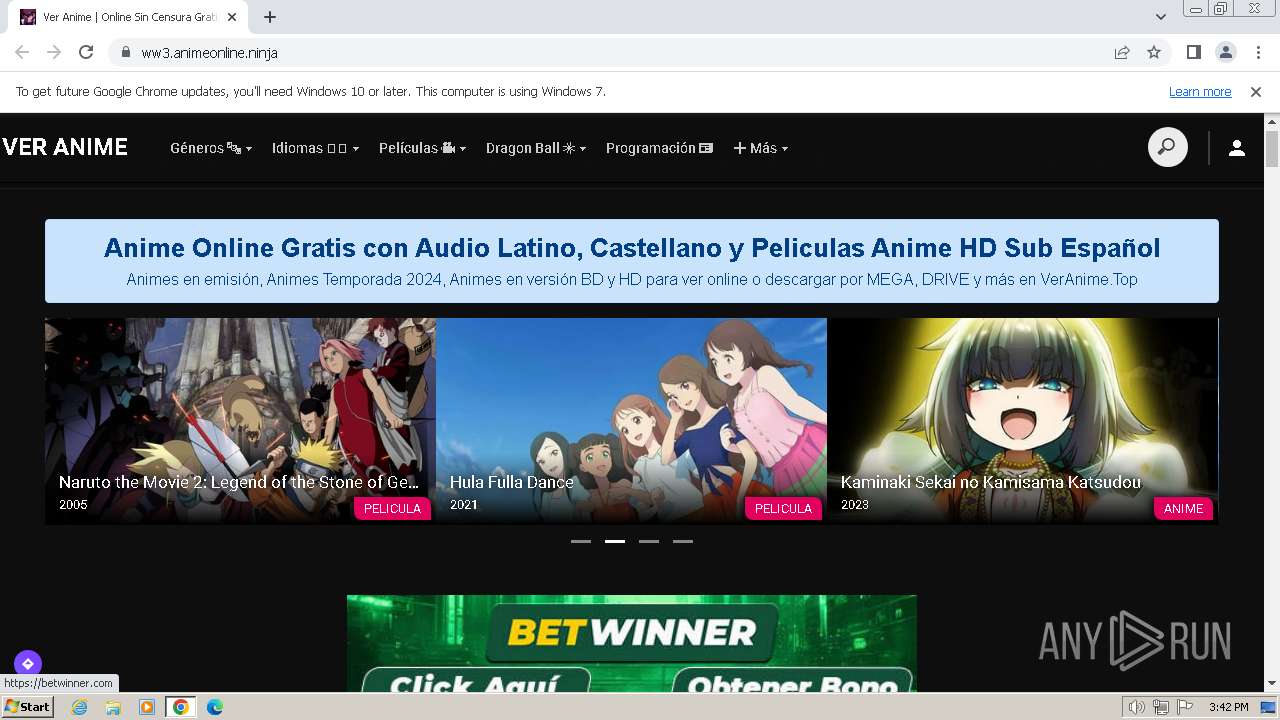Share this page via address bar icon

[1122, 52]
